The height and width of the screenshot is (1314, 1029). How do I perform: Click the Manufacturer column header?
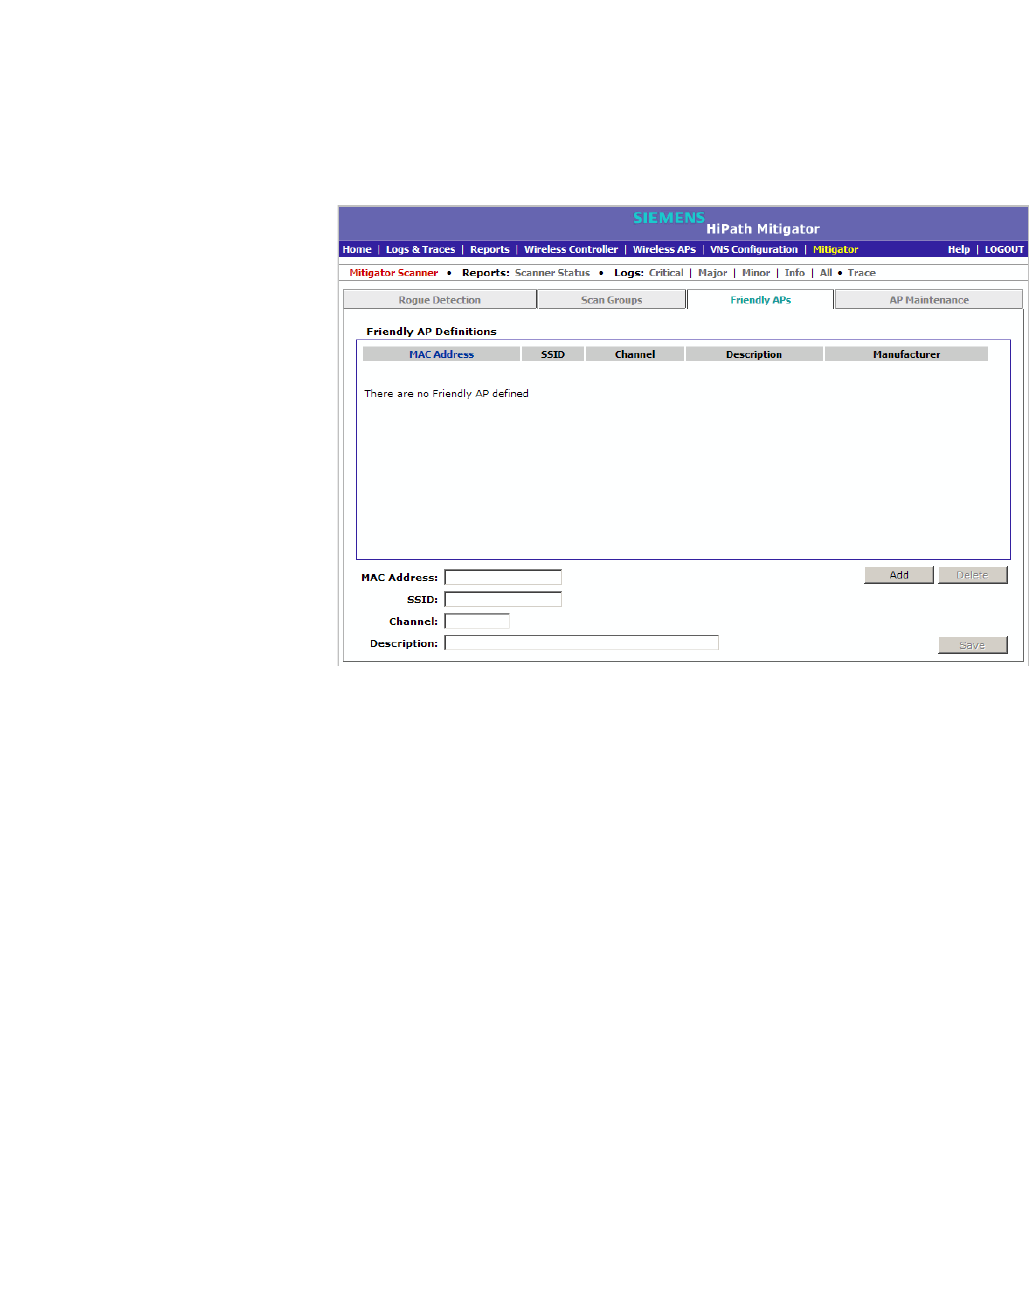click(x=906, y=355)
